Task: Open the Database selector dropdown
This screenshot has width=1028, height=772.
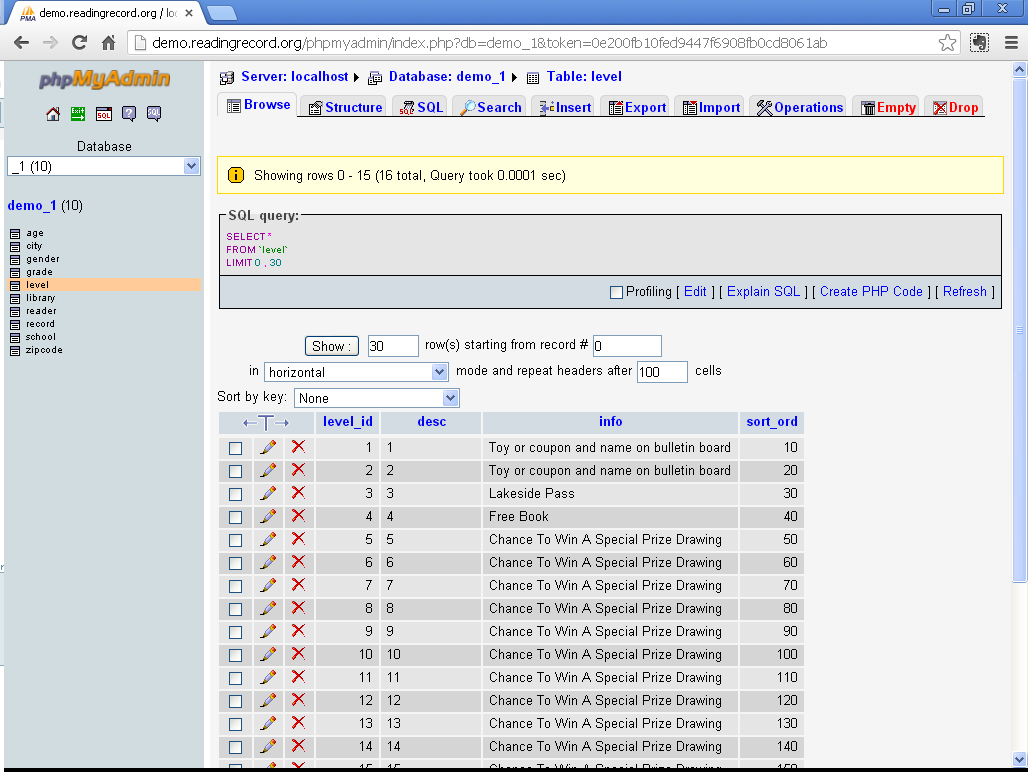Action: [104, 166]
